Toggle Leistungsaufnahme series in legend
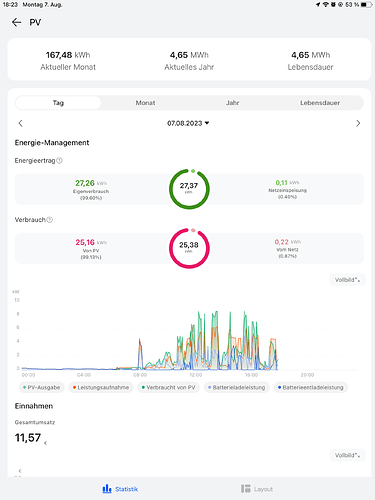Viewport: 375px width, 500px height. 101,387
